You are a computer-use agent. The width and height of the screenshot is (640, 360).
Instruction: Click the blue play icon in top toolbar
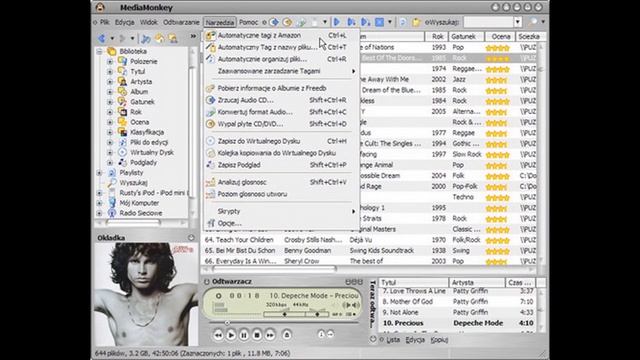click(x=337, y=22)
